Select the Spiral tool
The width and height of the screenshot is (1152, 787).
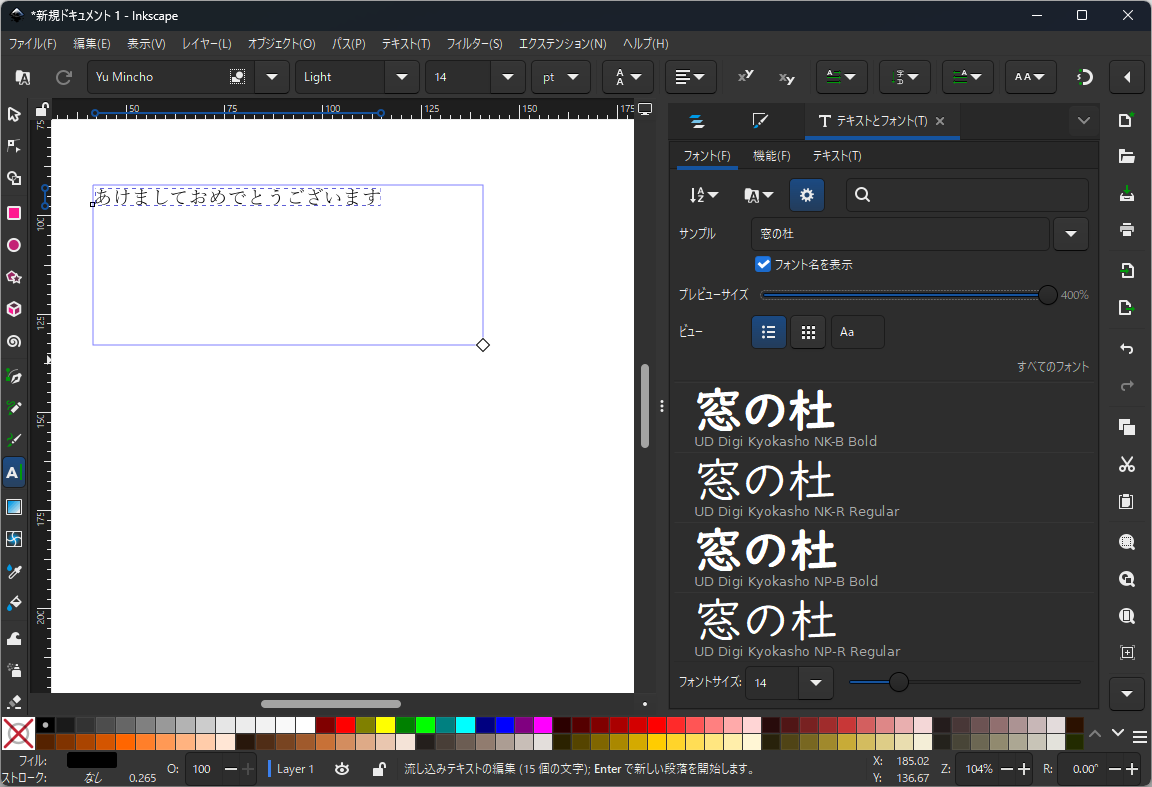pos(14,342)
